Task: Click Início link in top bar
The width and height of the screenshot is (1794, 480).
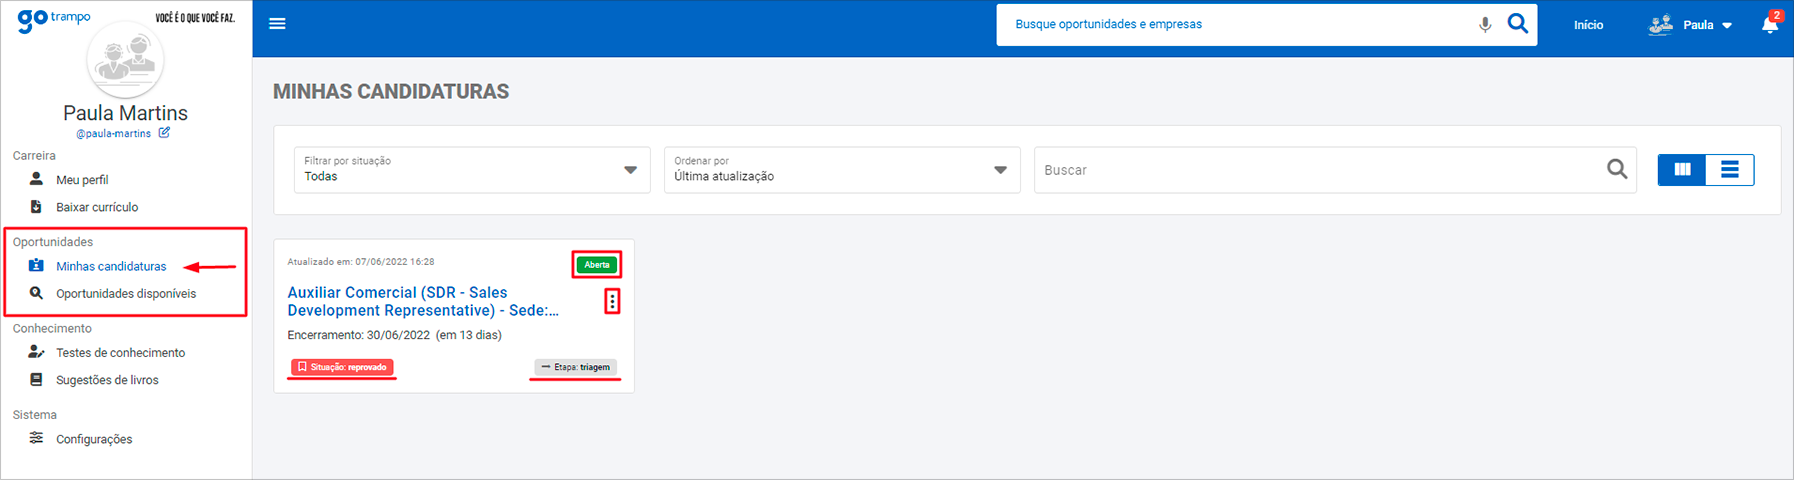Action: pyautogui.click(x=1588, y=25)
